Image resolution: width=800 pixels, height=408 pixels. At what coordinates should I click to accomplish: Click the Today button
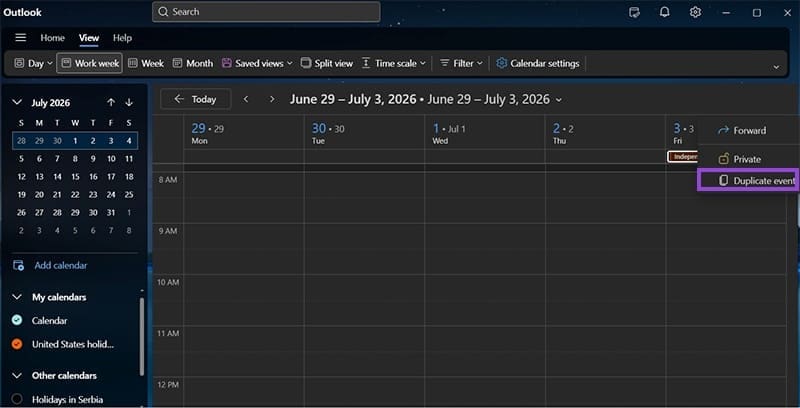pyautogui.click(x=196, y=99)
